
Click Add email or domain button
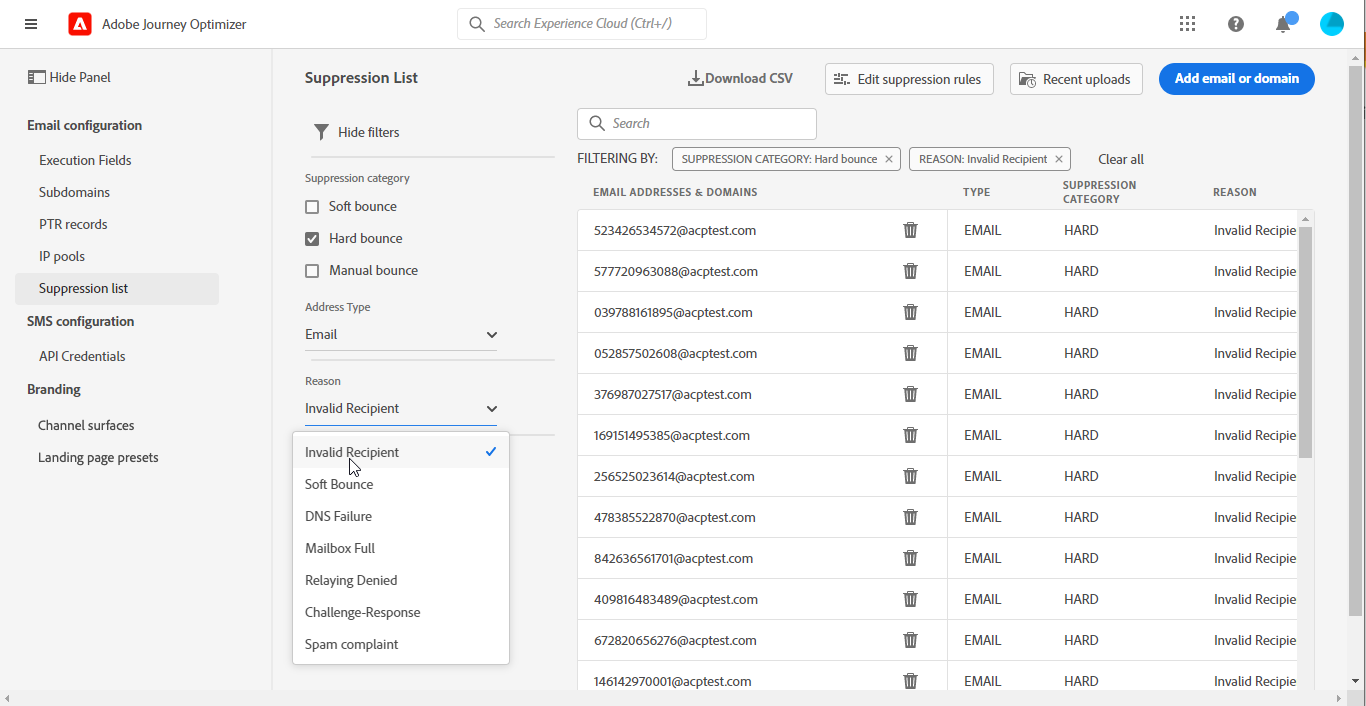click(x=1236, y=79)
